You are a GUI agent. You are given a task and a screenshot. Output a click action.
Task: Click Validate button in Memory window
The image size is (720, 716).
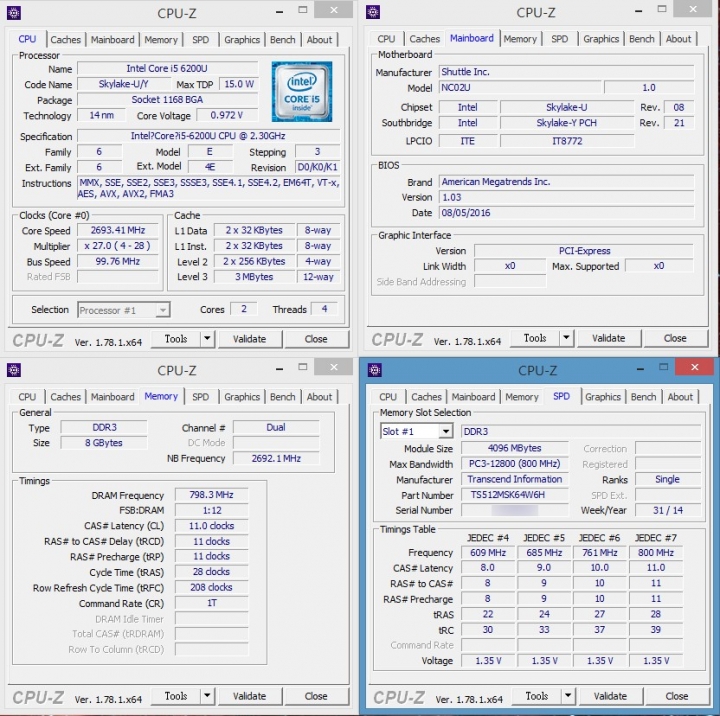[x=249, y=696]
